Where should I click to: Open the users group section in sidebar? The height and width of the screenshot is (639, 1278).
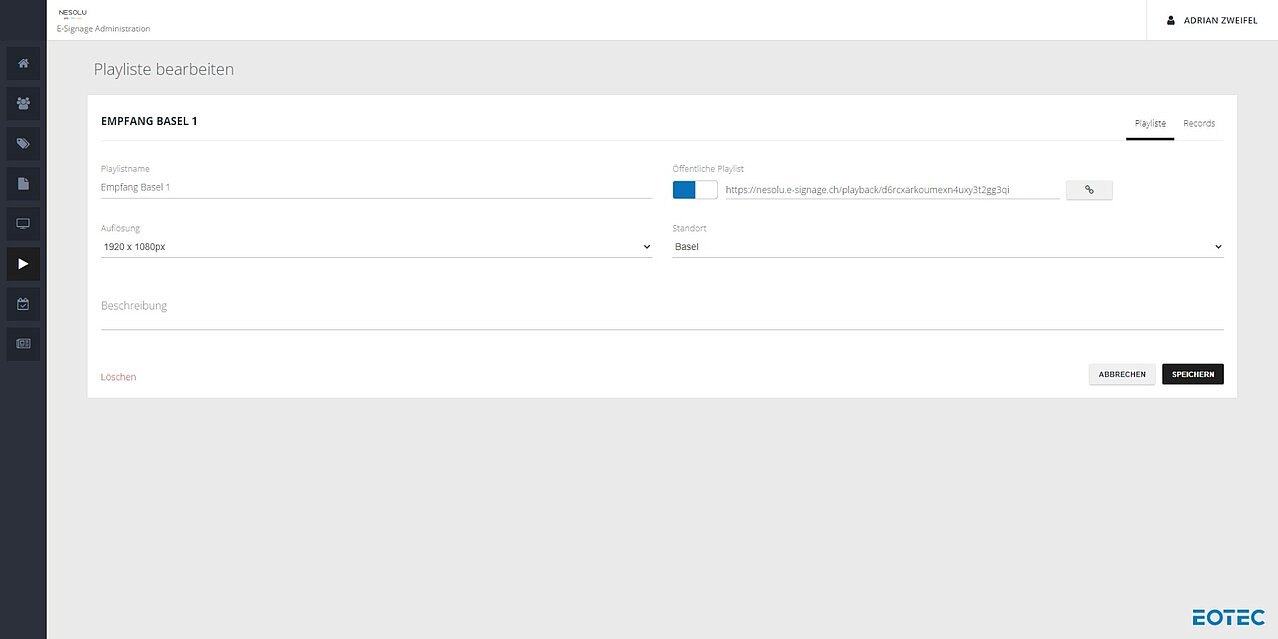pyautogui.click(x=23, y=103)
